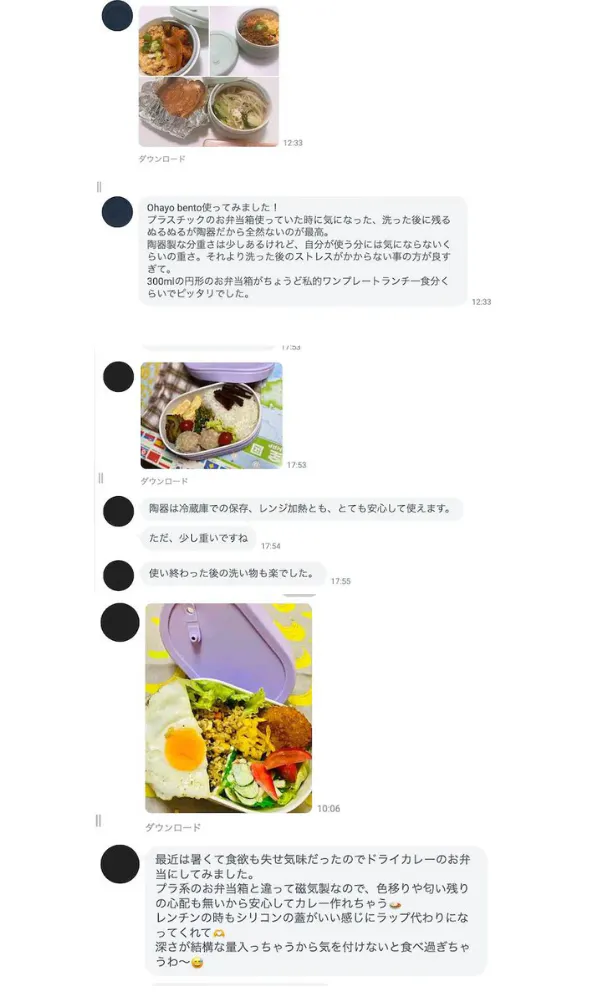600x1000 pixels.
Task: Open the purple oval bento box photo
Action: click(212, 416)
